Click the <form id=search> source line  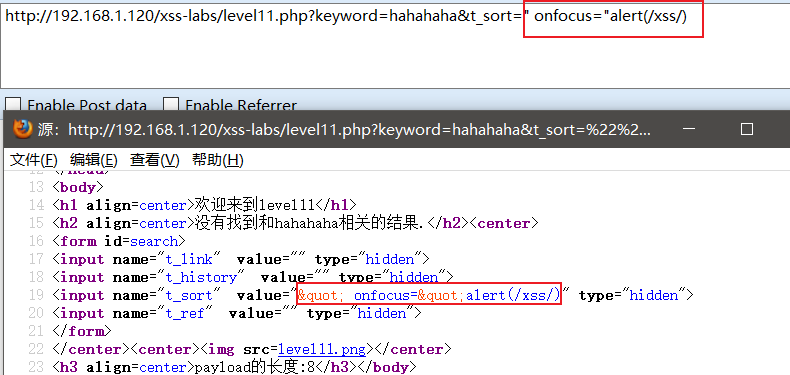(119, 241)
